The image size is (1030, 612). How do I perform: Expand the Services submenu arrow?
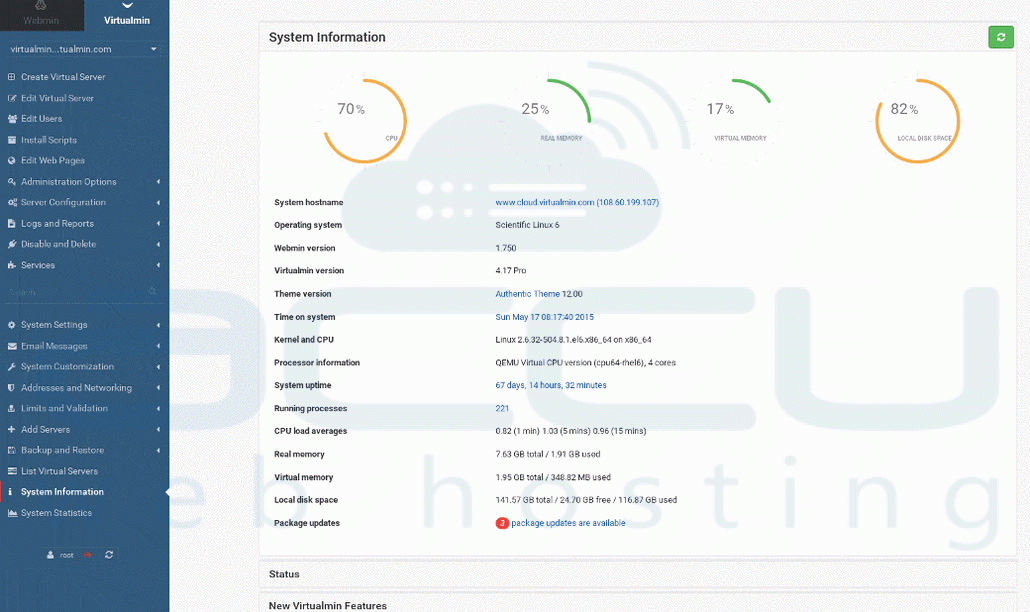[x=158, y=265]
